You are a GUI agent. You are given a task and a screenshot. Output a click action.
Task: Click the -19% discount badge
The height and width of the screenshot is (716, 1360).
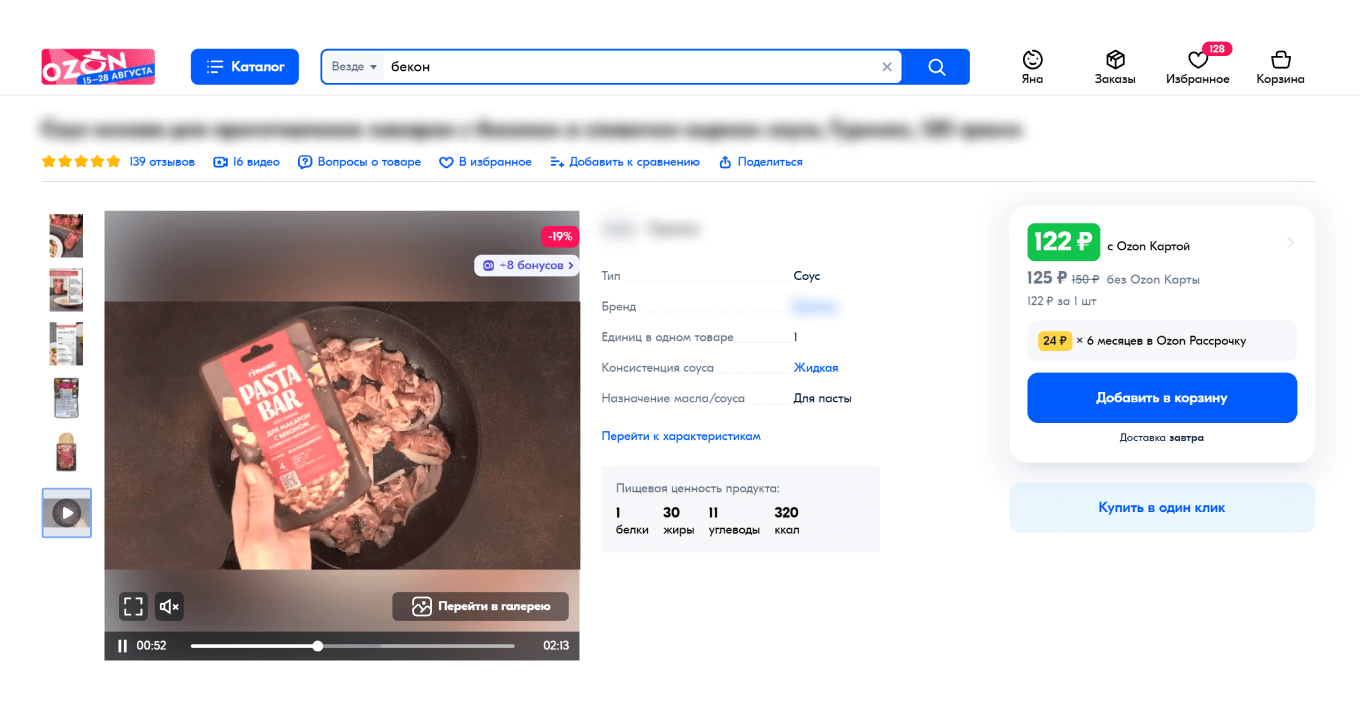point(560,237)
